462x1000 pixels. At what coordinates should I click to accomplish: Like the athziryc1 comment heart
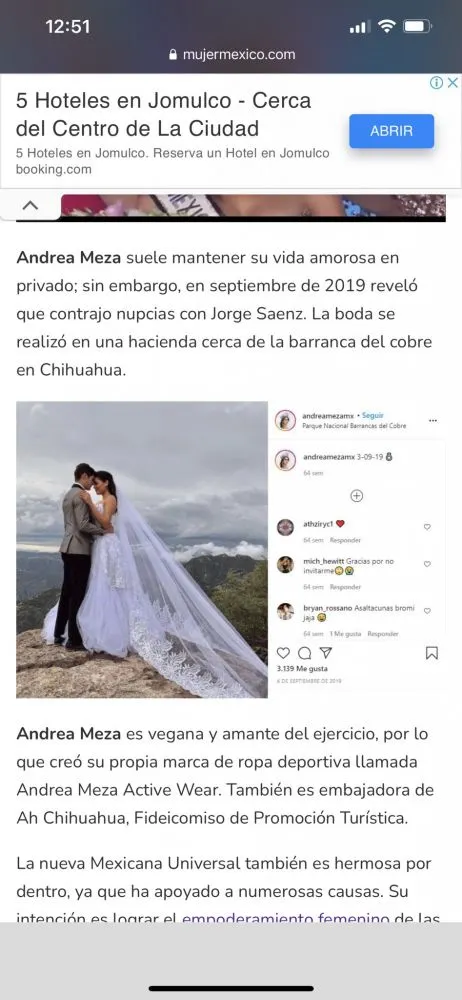(x=428, y=527)
